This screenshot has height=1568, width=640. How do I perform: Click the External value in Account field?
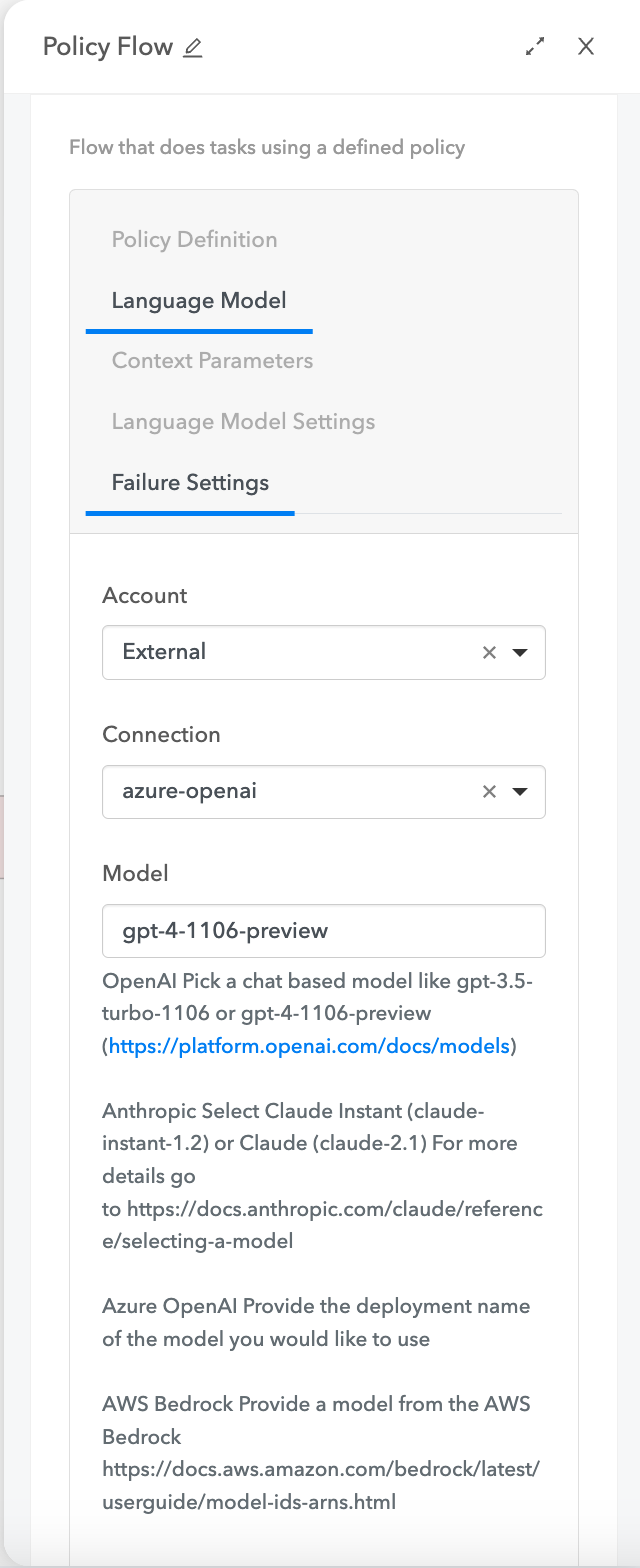pyautogui.click(x=164, y=652)
